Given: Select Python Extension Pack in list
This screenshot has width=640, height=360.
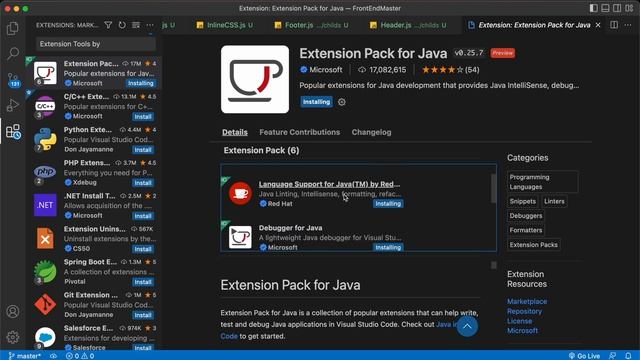Looking at the screenshot, I should pyautogui.click(x=95, y=139).
